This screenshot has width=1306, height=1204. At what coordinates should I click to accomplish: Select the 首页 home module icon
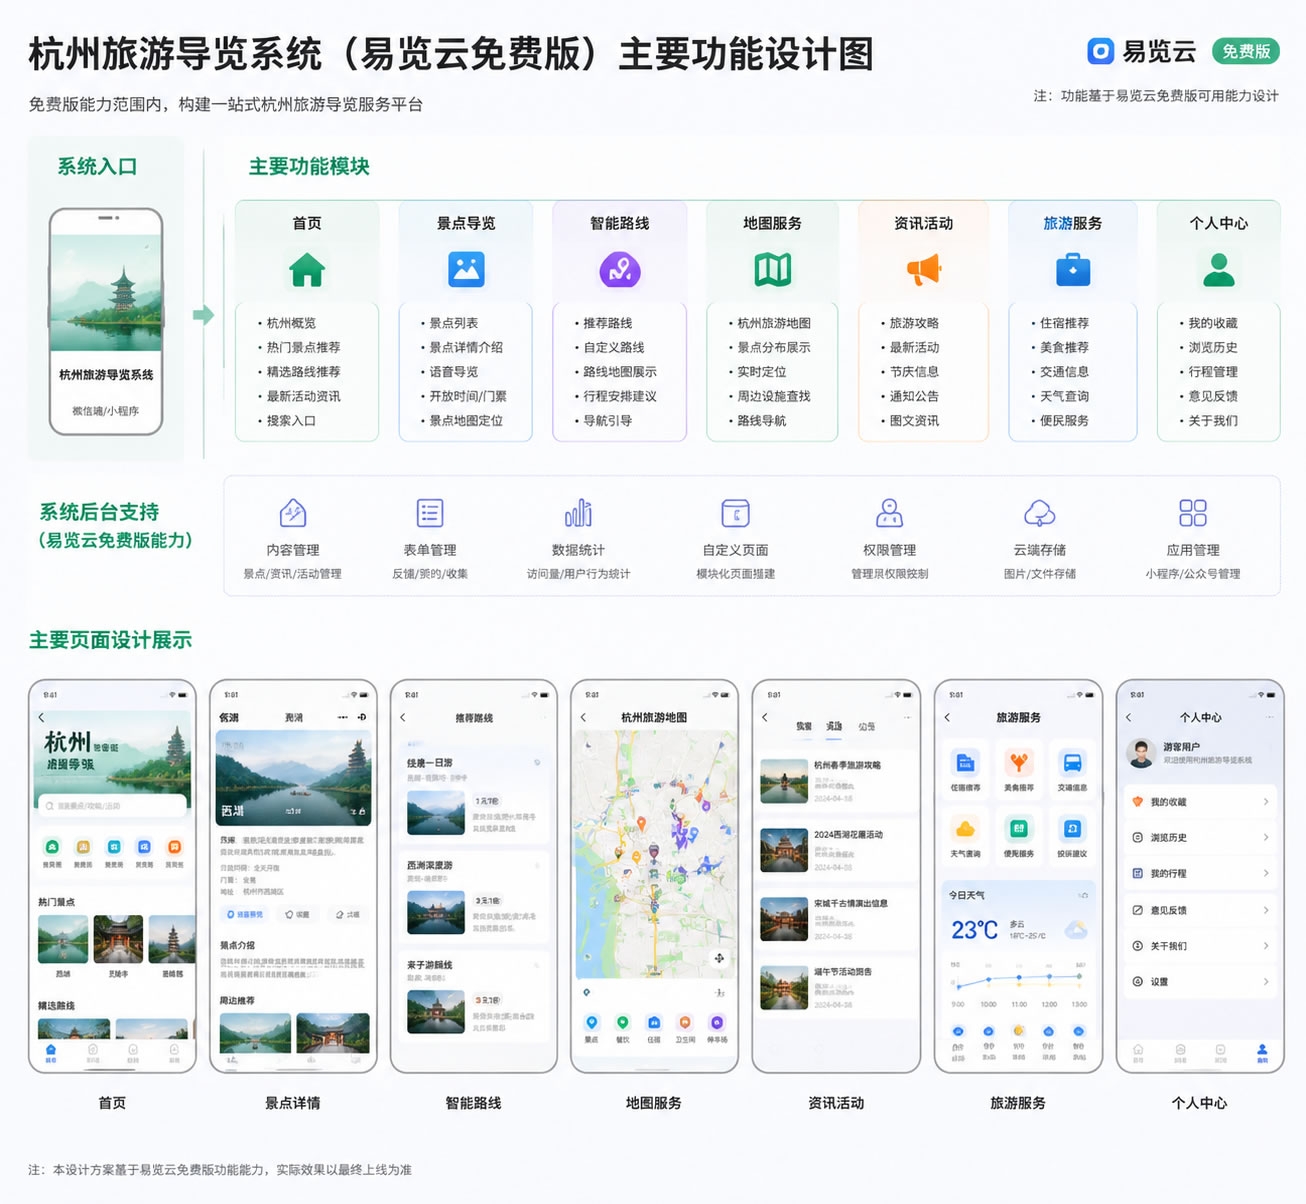pyautogui.click(x=307, y=268)
